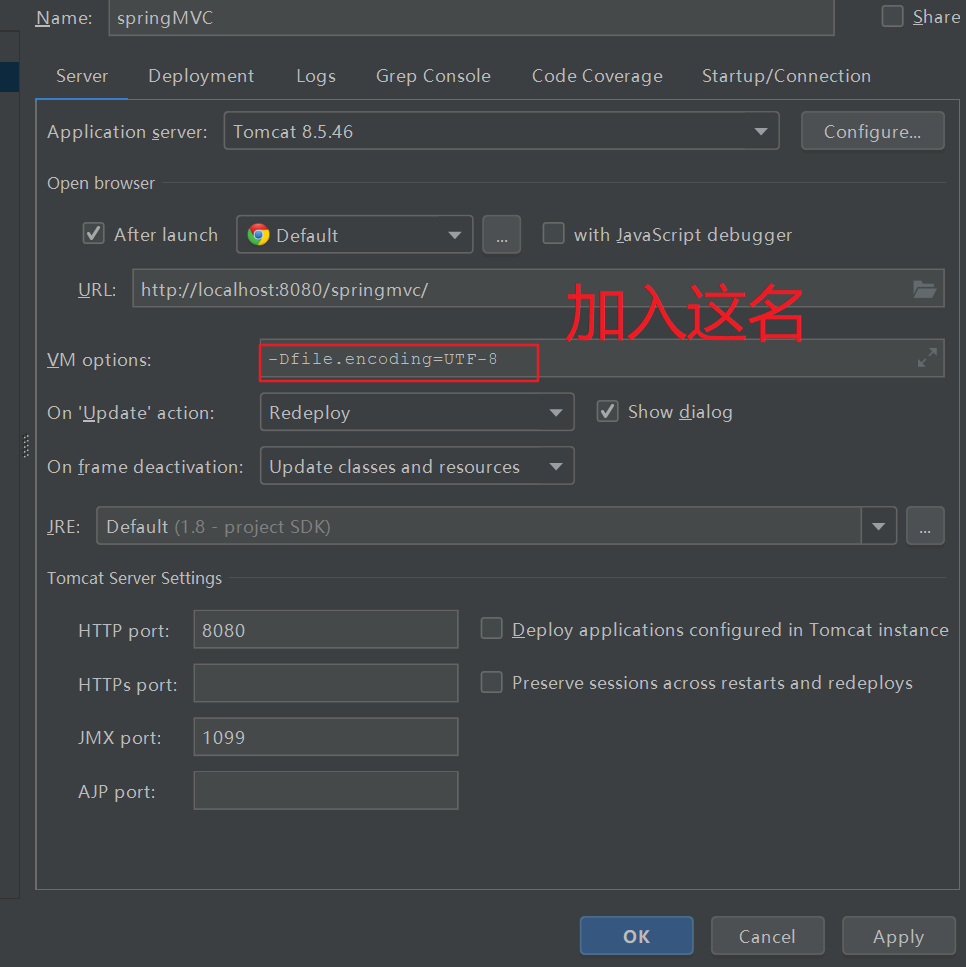Image resolution: width=966 pixels, height=967 pixels.
Task: Open browser selection ellipsis button
Action: pyautogui.click(x=502, y=234)
